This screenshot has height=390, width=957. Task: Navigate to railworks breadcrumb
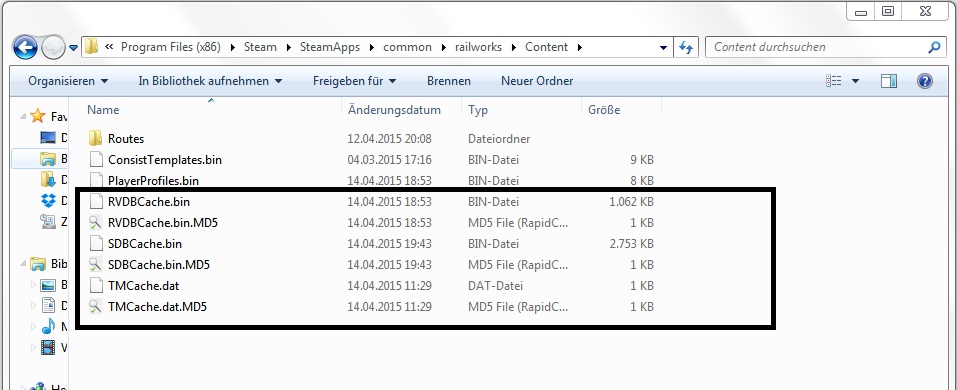[478, 47]
